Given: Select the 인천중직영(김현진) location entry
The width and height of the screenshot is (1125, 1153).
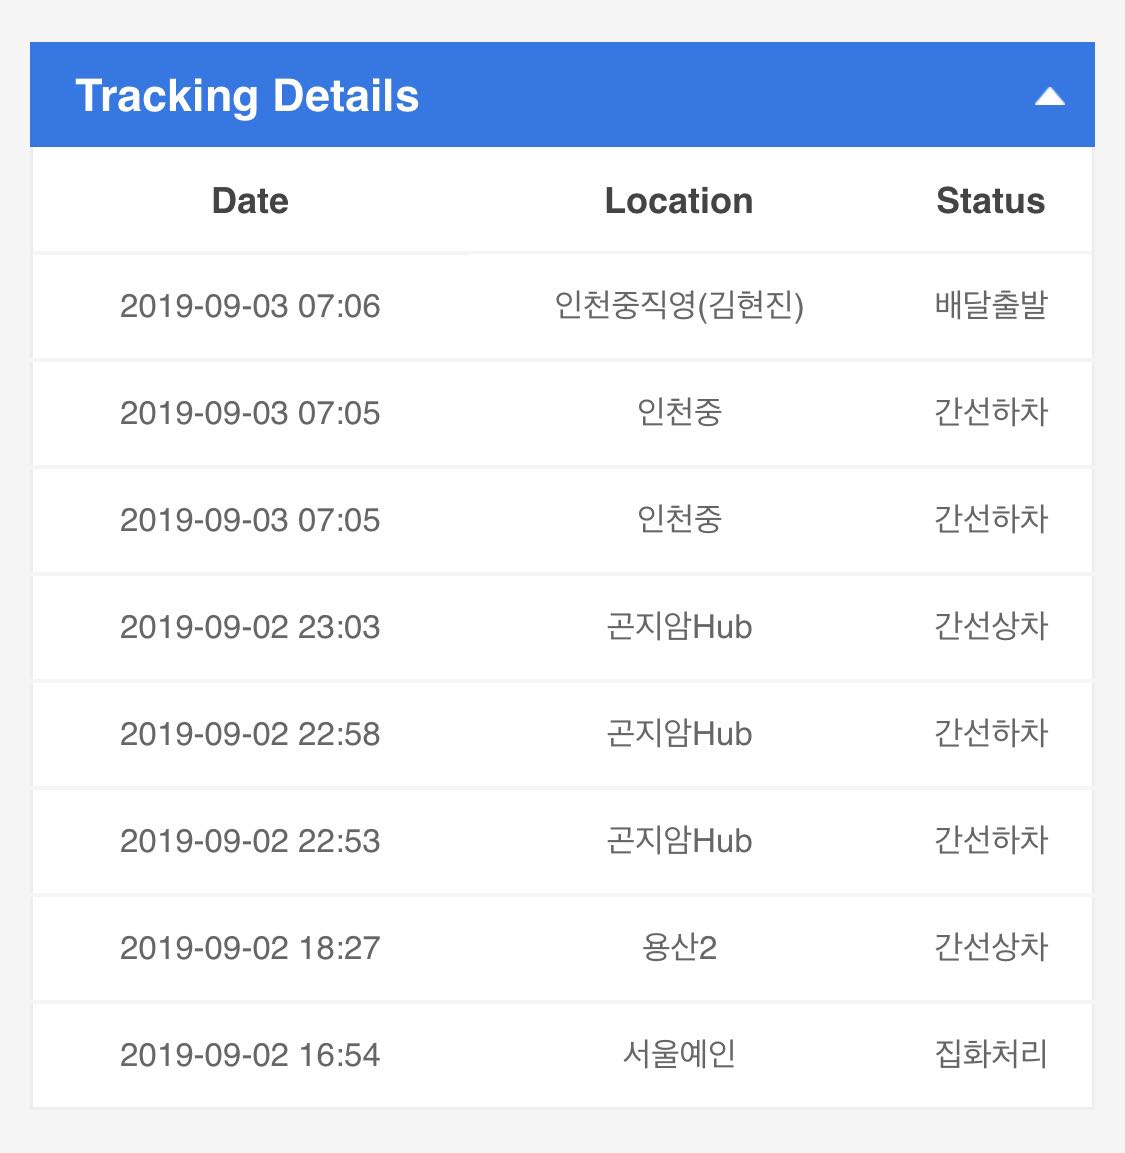Looking at the screenshot, I should [679, 306].
